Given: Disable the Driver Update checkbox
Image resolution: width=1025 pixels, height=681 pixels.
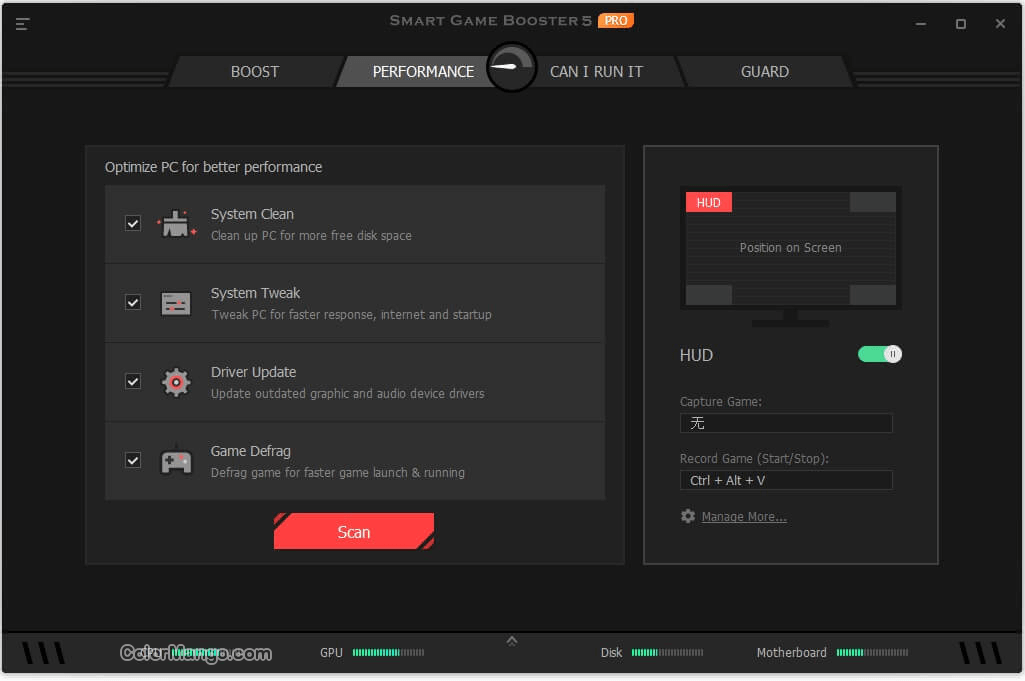Looking at the screenshot, I should tap(132, 381).
